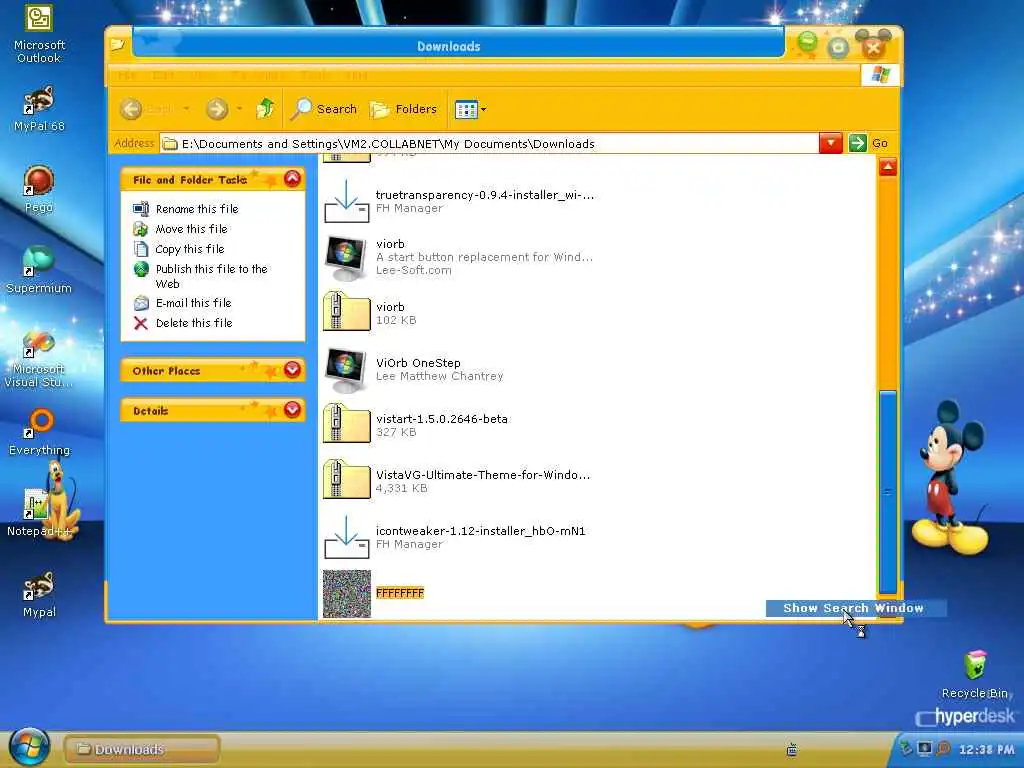The height and width of the screenshot is (768, 1024).
Task: Click the highlighted FFFFFFFF file name
Action: click(400, 593)
